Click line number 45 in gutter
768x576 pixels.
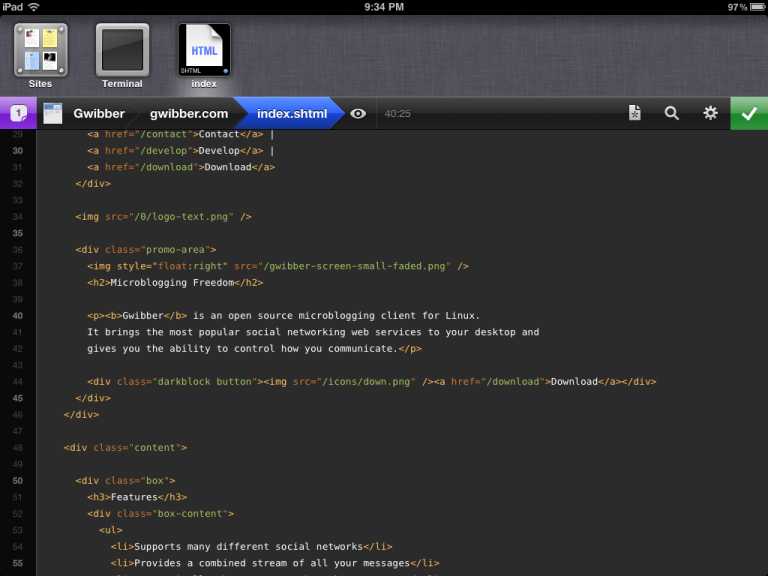[18, 398]
